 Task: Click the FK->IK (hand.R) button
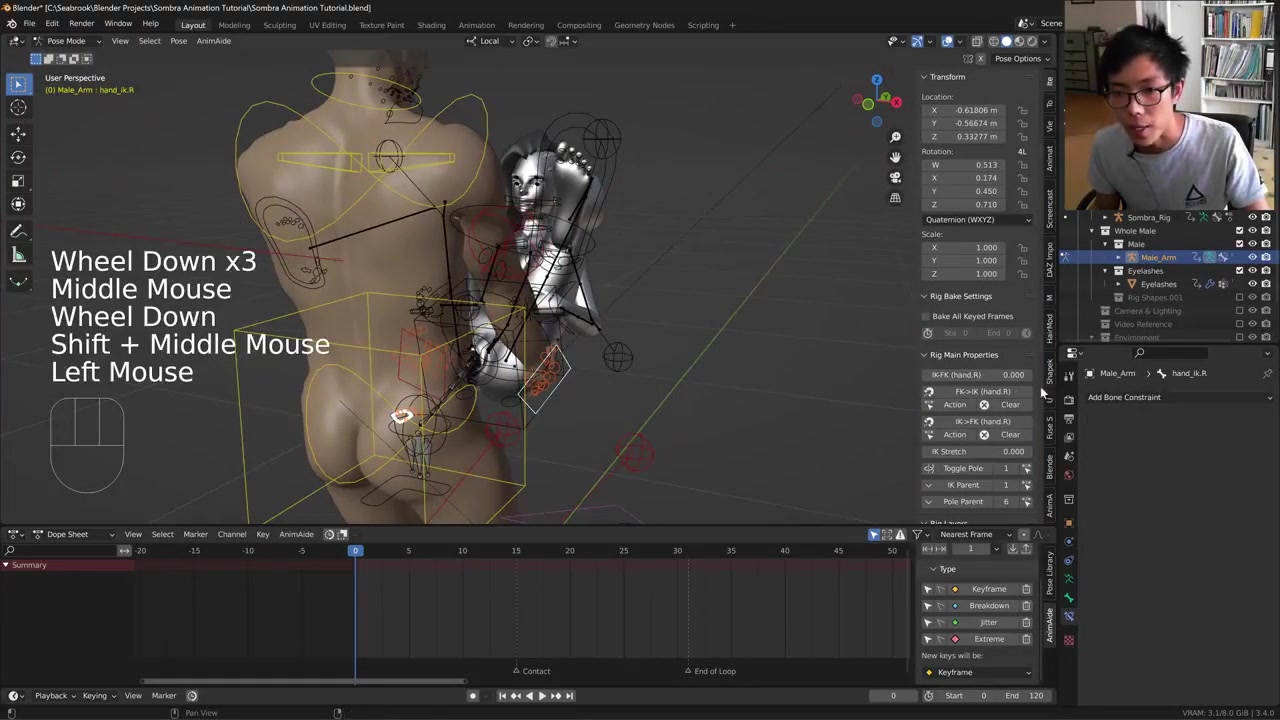coord(981,392)
